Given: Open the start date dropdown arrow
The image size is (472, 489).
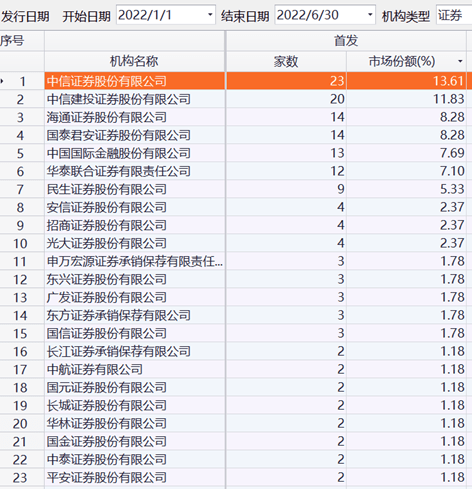Looking at the screenshot, I should [x=210, y=15].
